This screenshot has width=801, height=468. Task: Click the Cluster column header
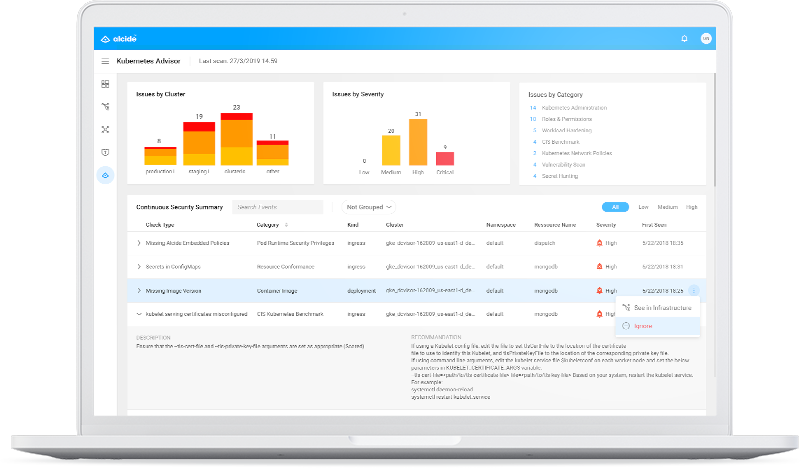[394, 225]
